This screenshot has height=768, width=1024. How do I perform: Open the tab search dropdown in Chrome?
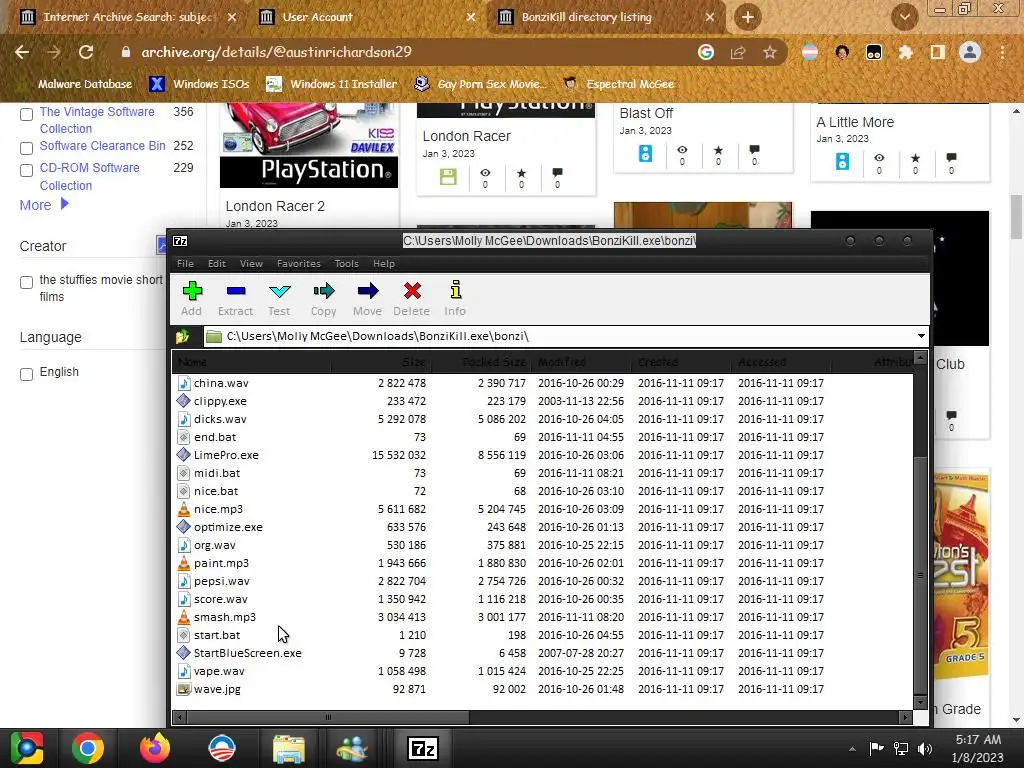click(904, 18)
